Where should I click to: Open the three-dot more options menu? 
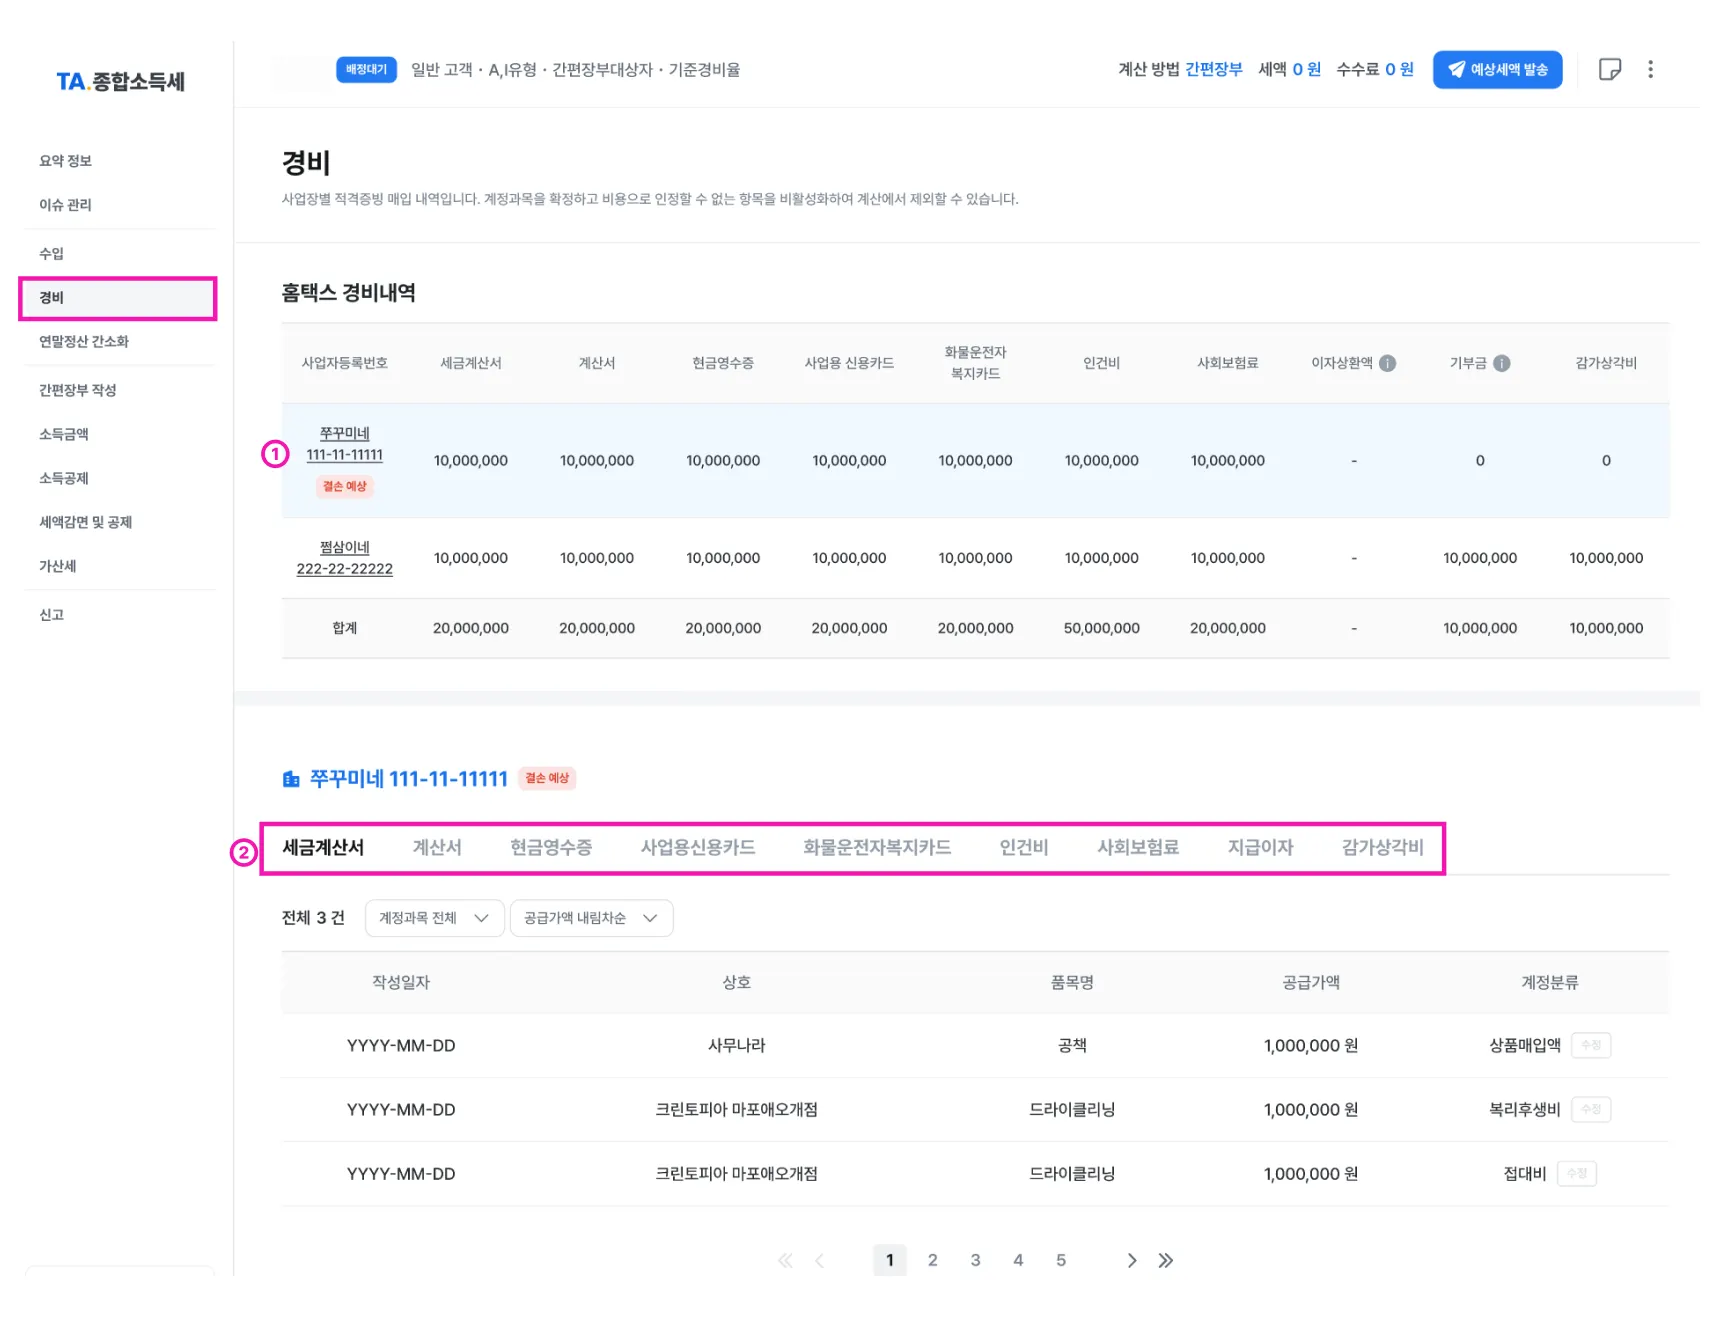[1650, 69]
